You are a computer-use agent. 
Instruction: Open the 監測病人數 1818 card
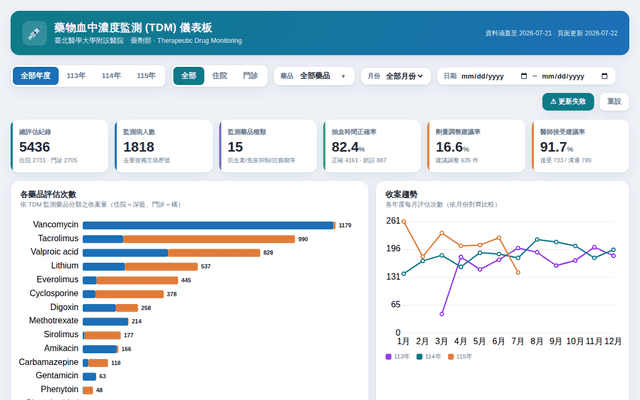(x=164, y=146)
